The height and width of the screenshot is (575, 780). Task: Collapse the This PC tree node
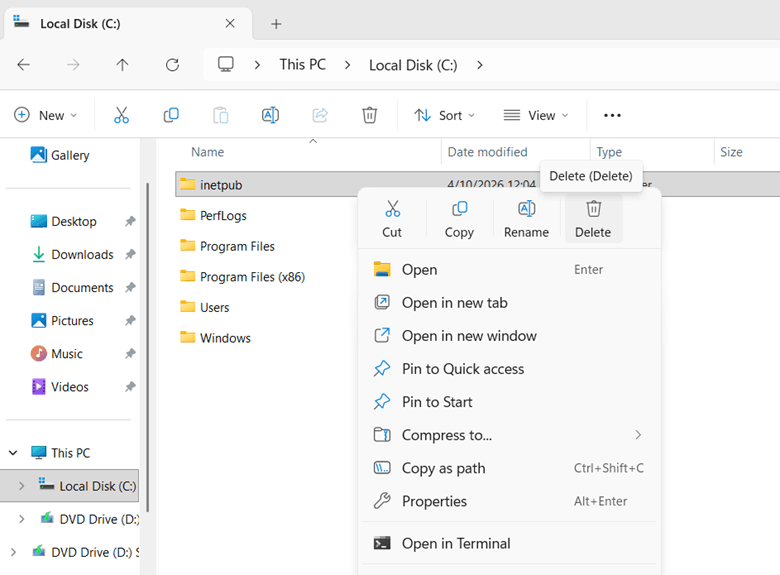[x=13, y=453]
